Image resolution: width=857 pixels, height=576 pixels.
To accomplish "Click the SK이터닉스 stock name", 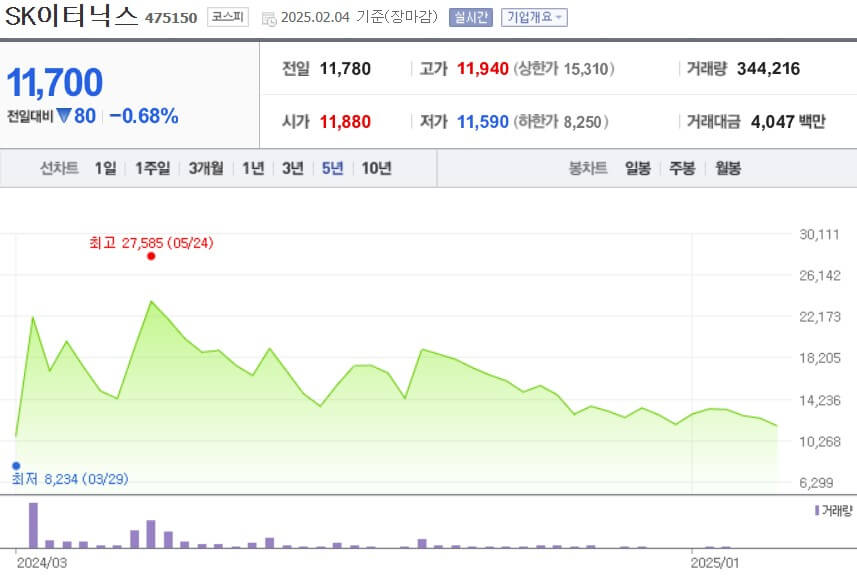I will click(72, 16).
